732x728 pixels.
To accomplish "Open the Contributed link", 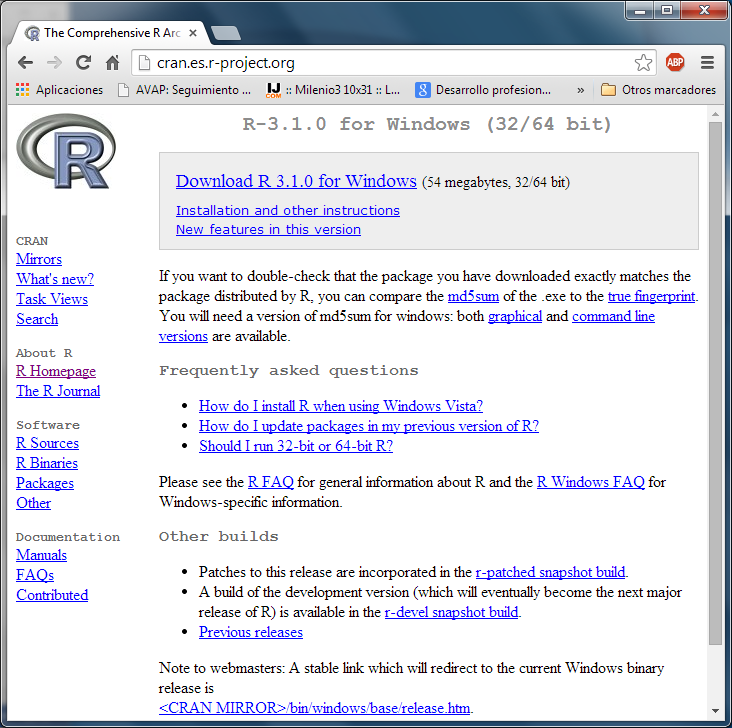I will coord(52,595).
